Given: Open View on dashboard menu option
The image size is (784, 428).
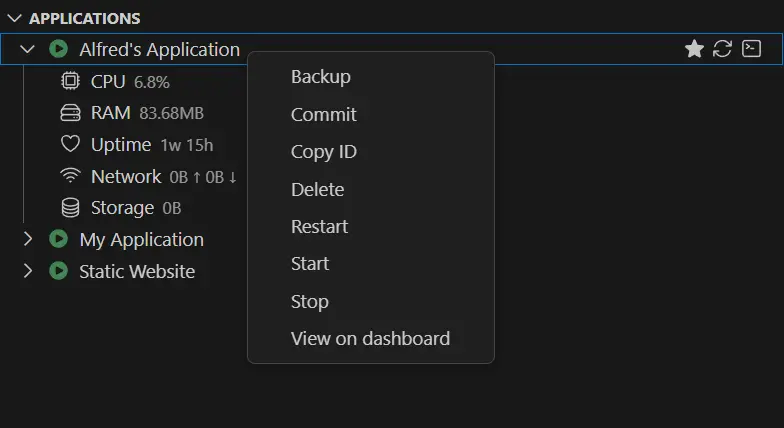Looking at the screenshot, I should click(370, 338).
